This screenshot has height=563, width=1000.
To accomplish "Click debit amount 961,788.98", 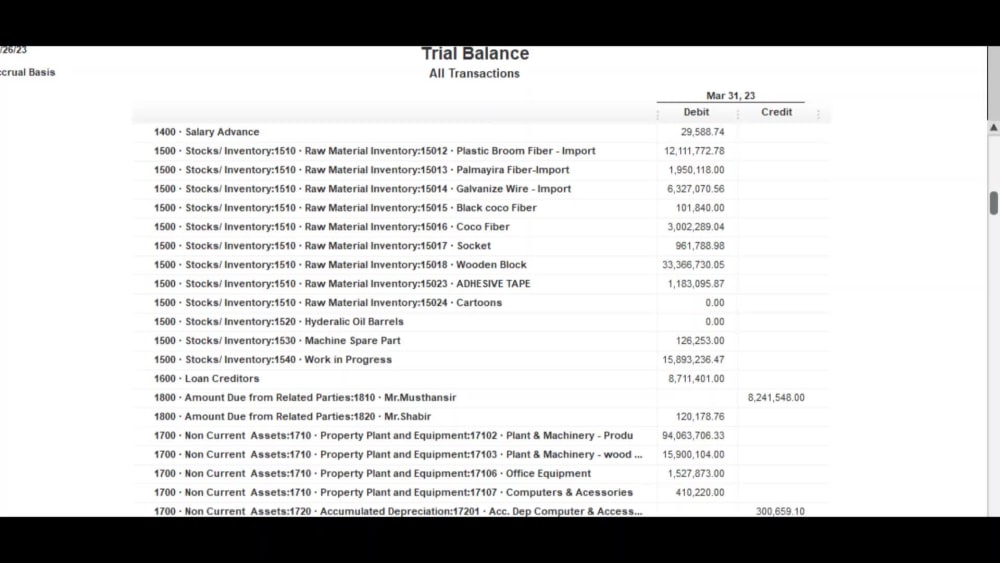I will [700, 246].
